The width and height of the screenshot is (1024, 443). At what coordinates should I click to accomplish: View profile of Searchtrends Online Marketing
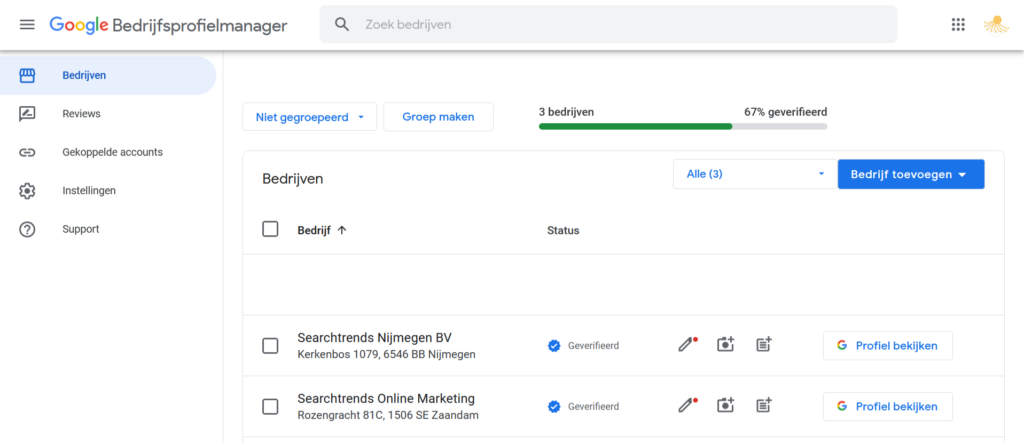click(x=888, y=406)
